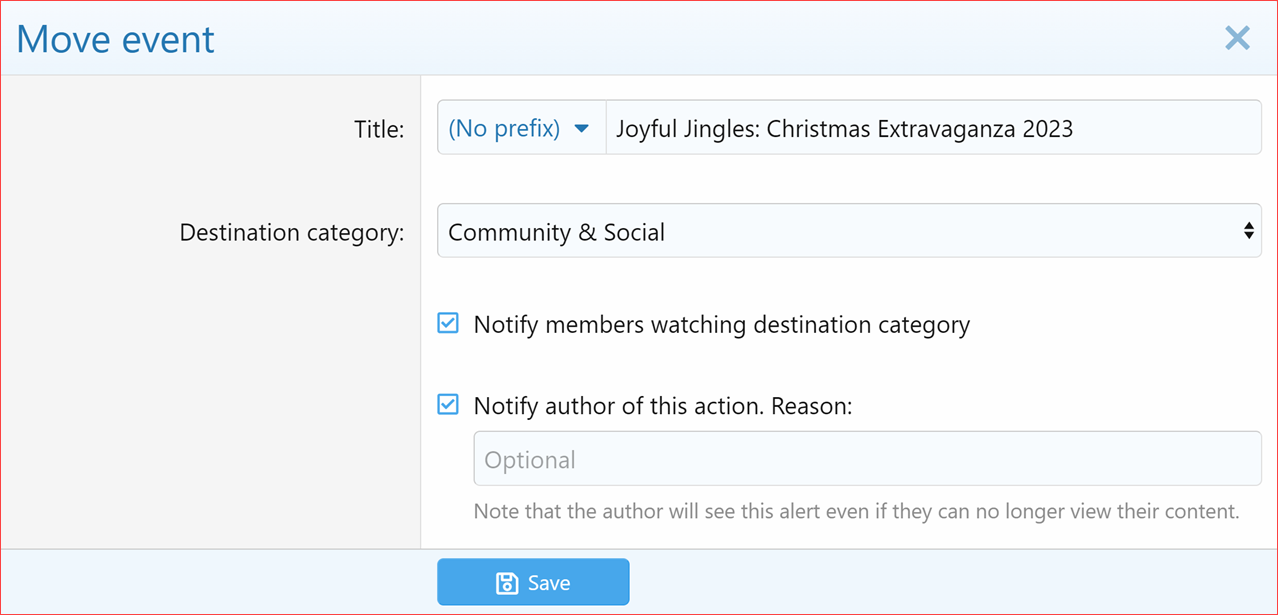Disable notify author of this action
The image size is (1278, 615).
click(x=447, y=404)
